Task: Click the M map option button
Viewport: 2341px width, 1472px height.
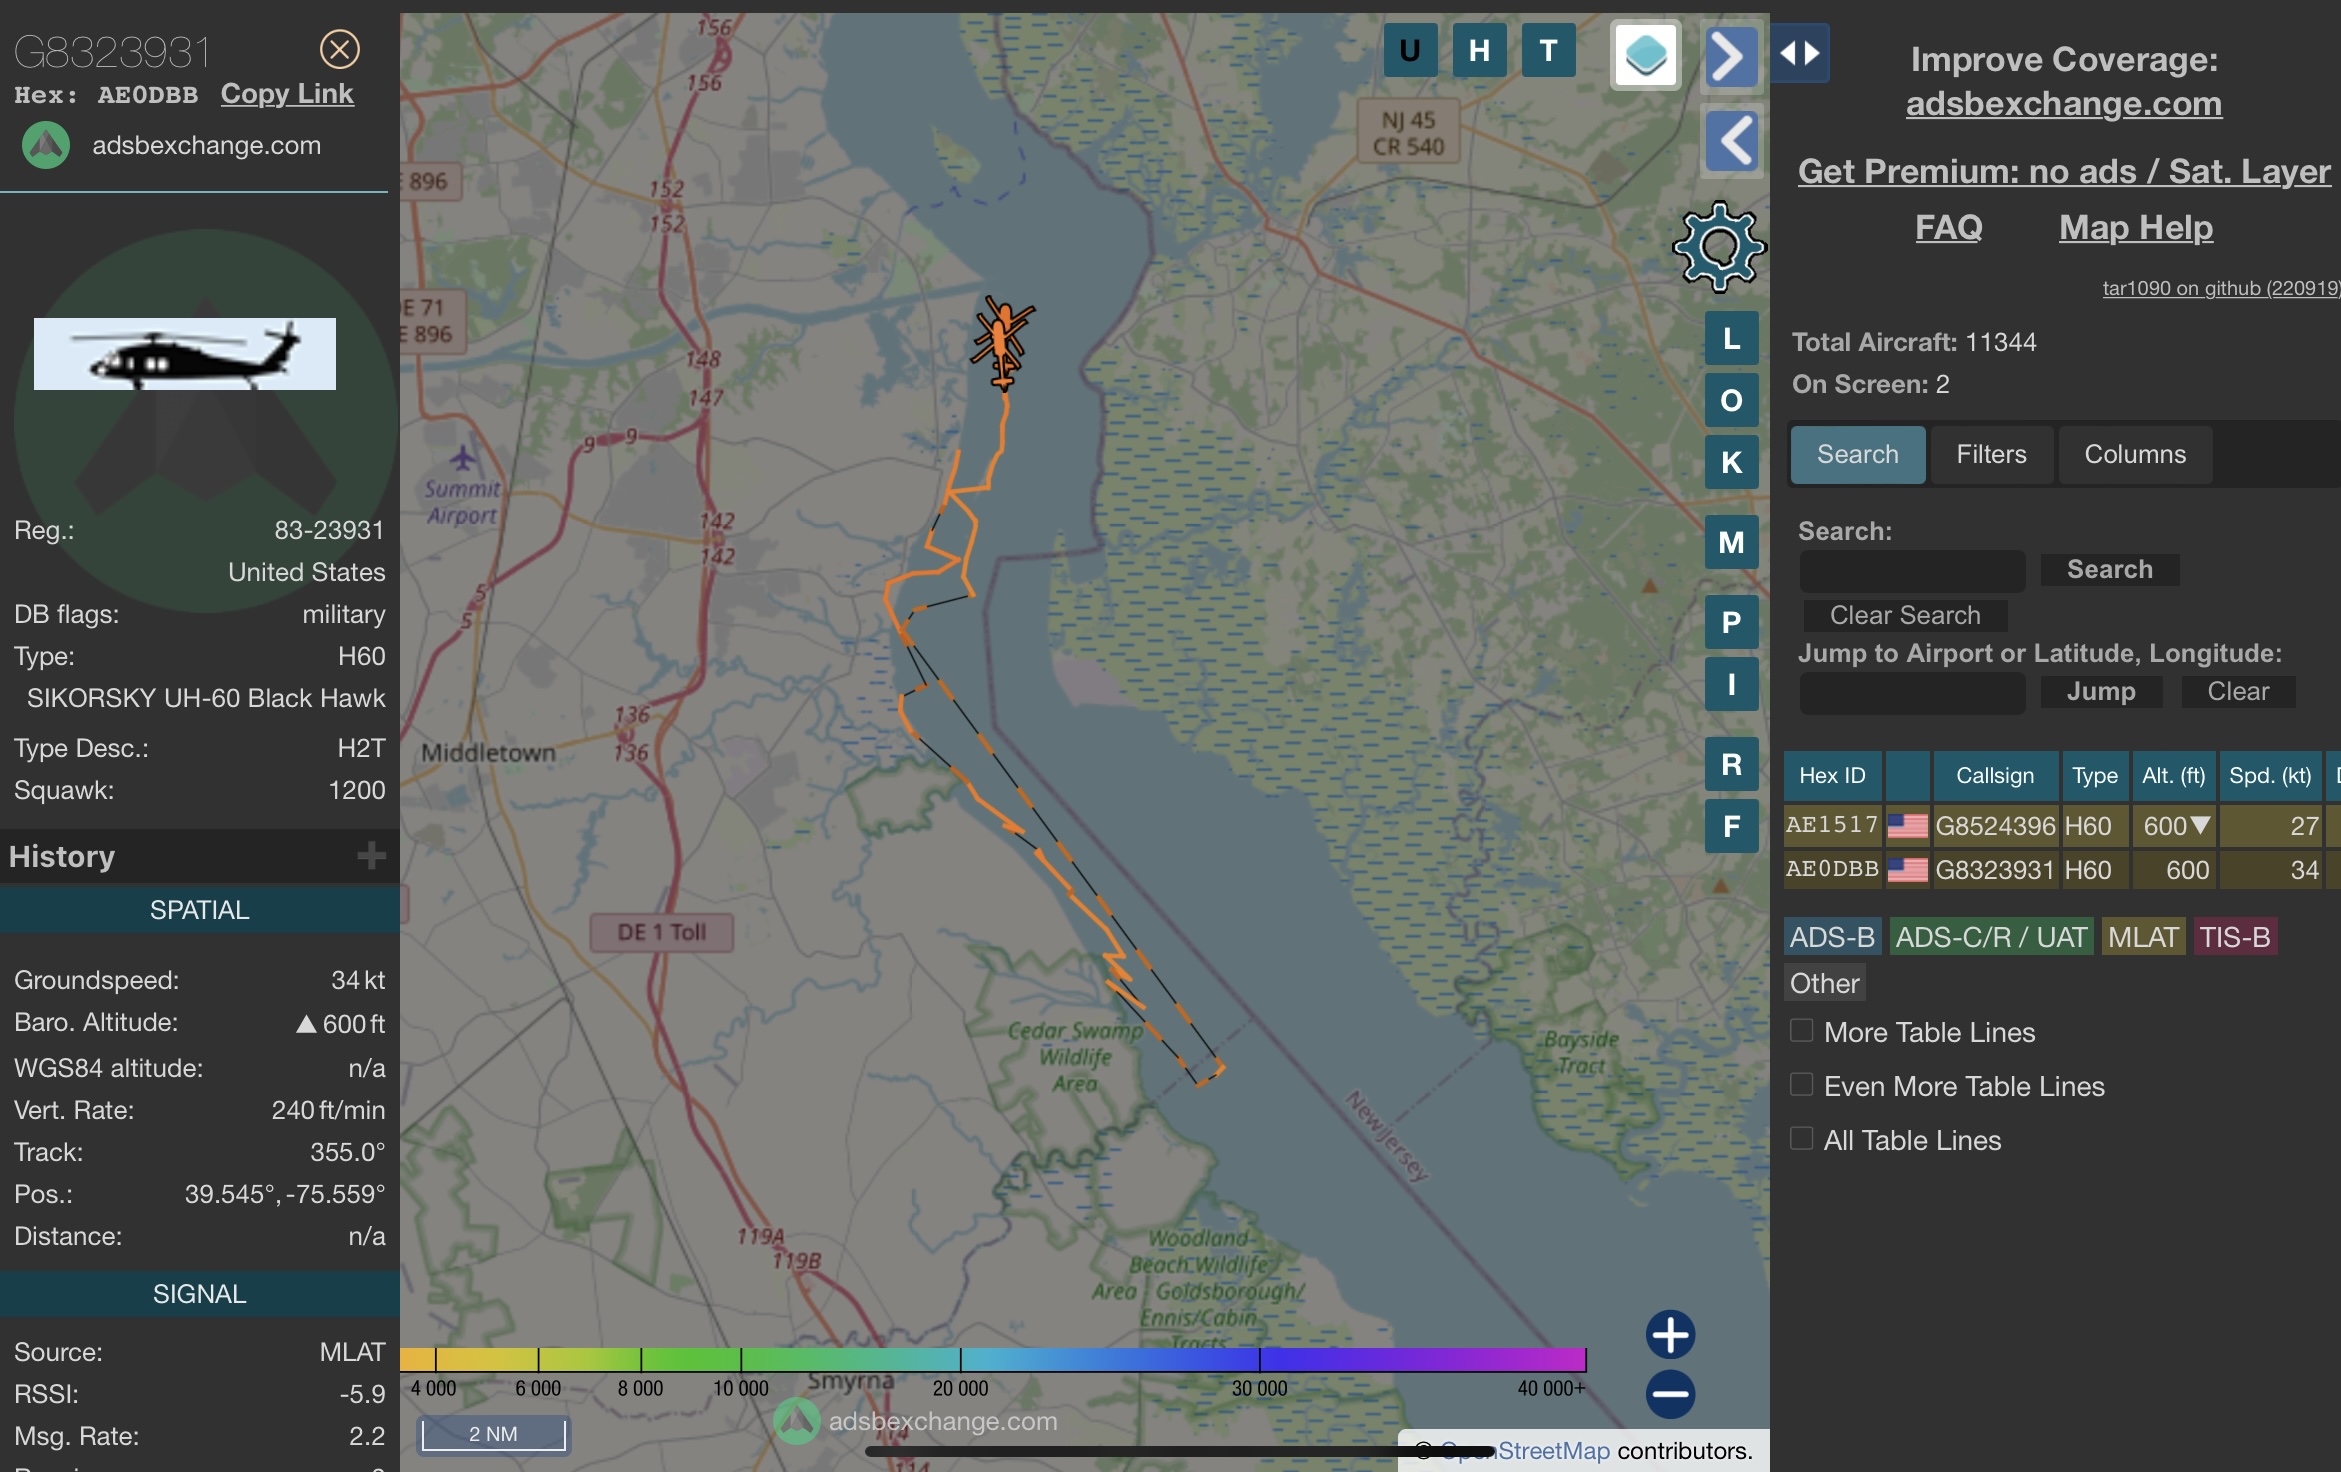Action: (x=1731, y=543)
